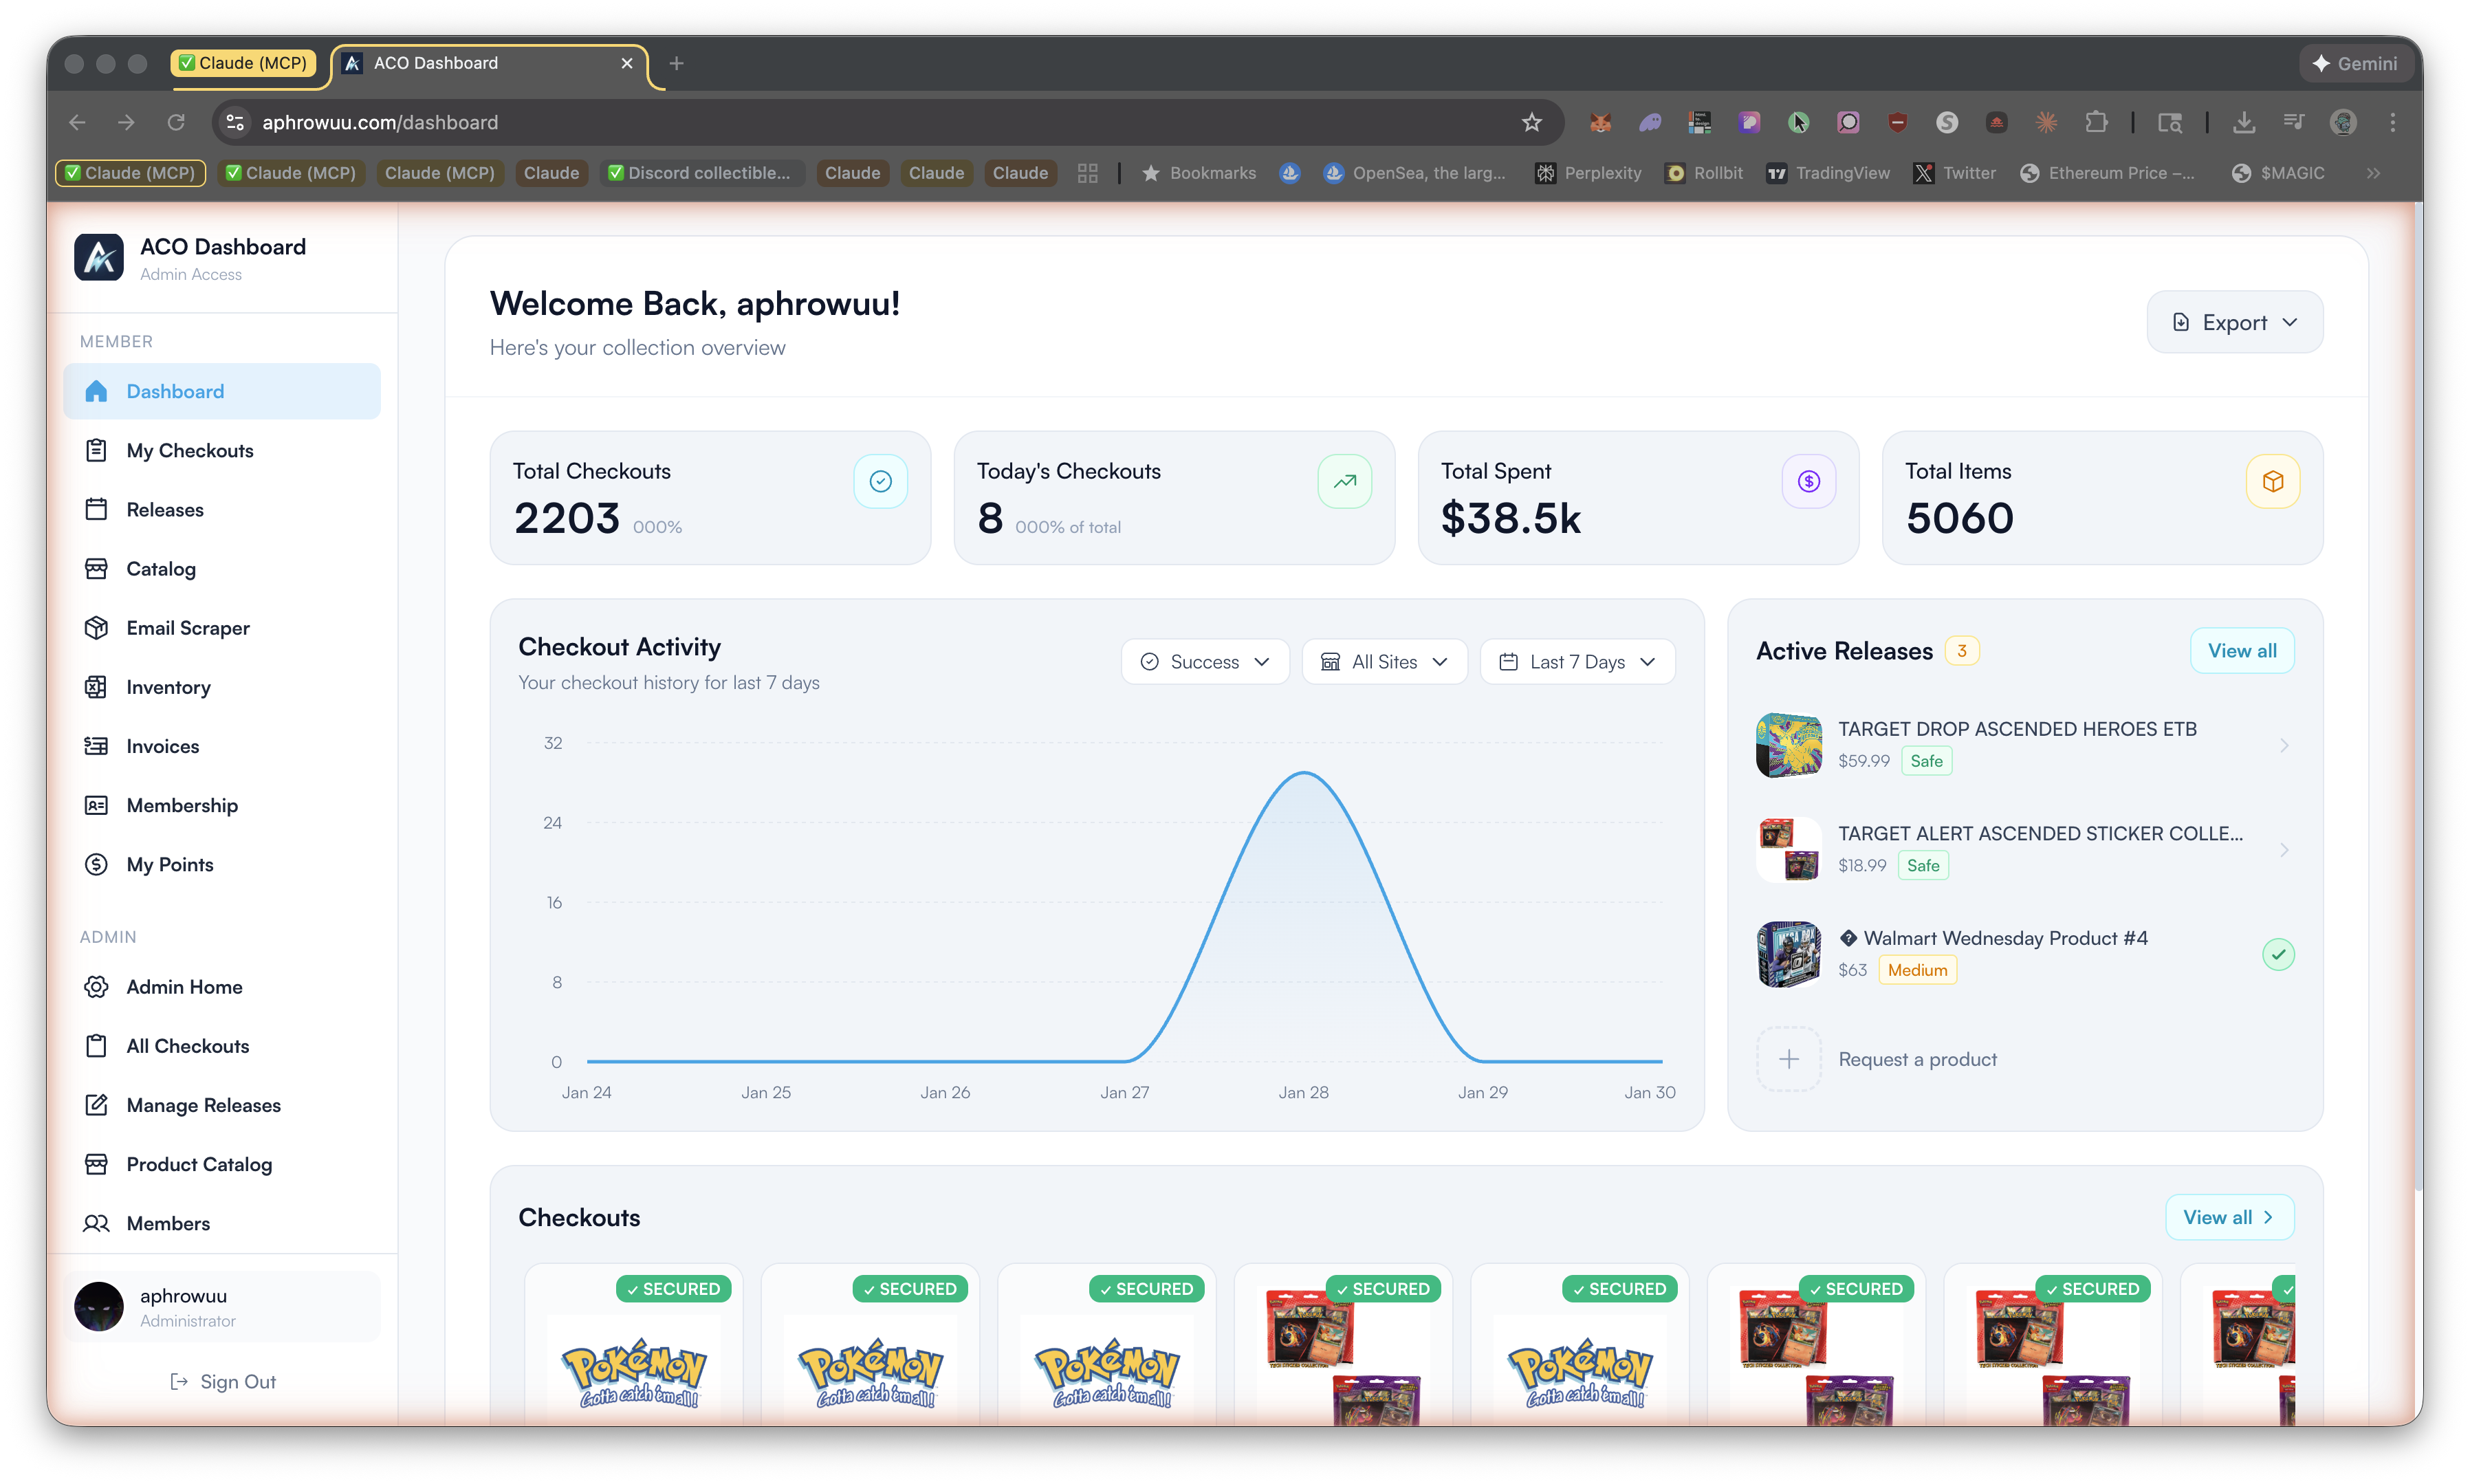This screenshot has height=1484, width=2470.
Task: Open the Success status filter dropdown
Action: point(1205,661)
